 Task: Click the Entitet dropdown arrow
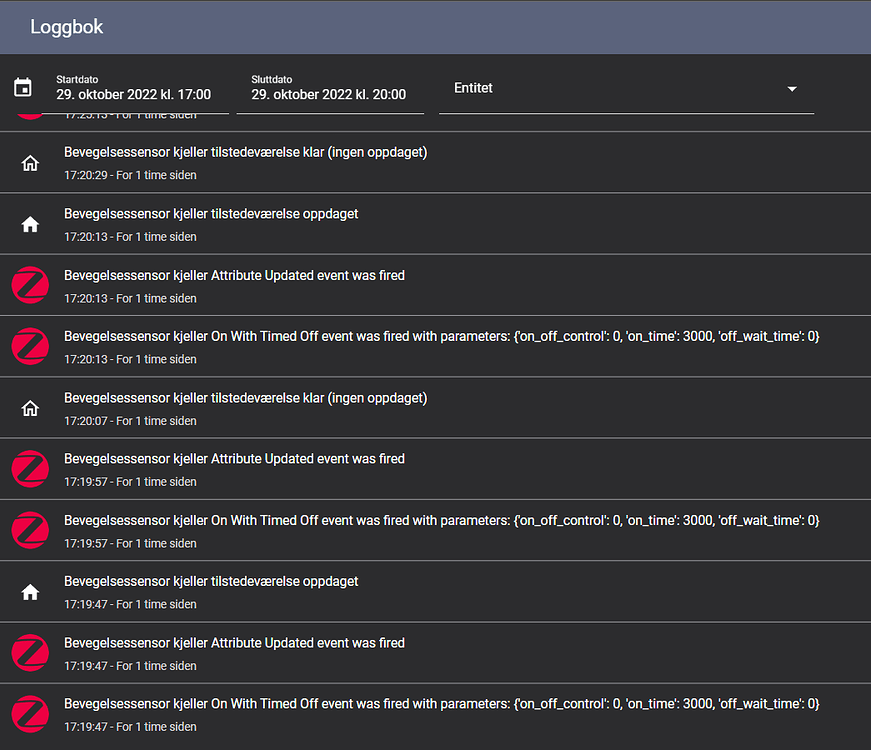792,88
